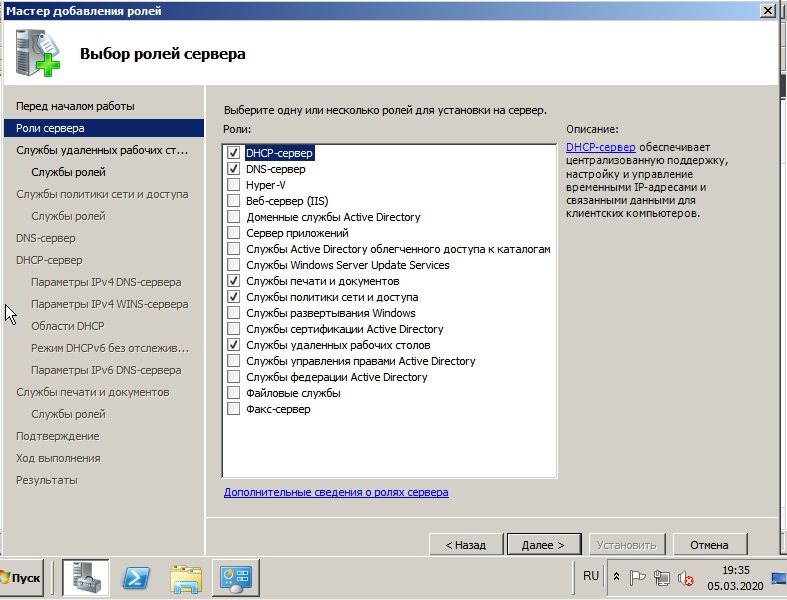The image size is (787, 600).
Task: Open the DHCP-сервер description link
Action: (x=601, y=147)
